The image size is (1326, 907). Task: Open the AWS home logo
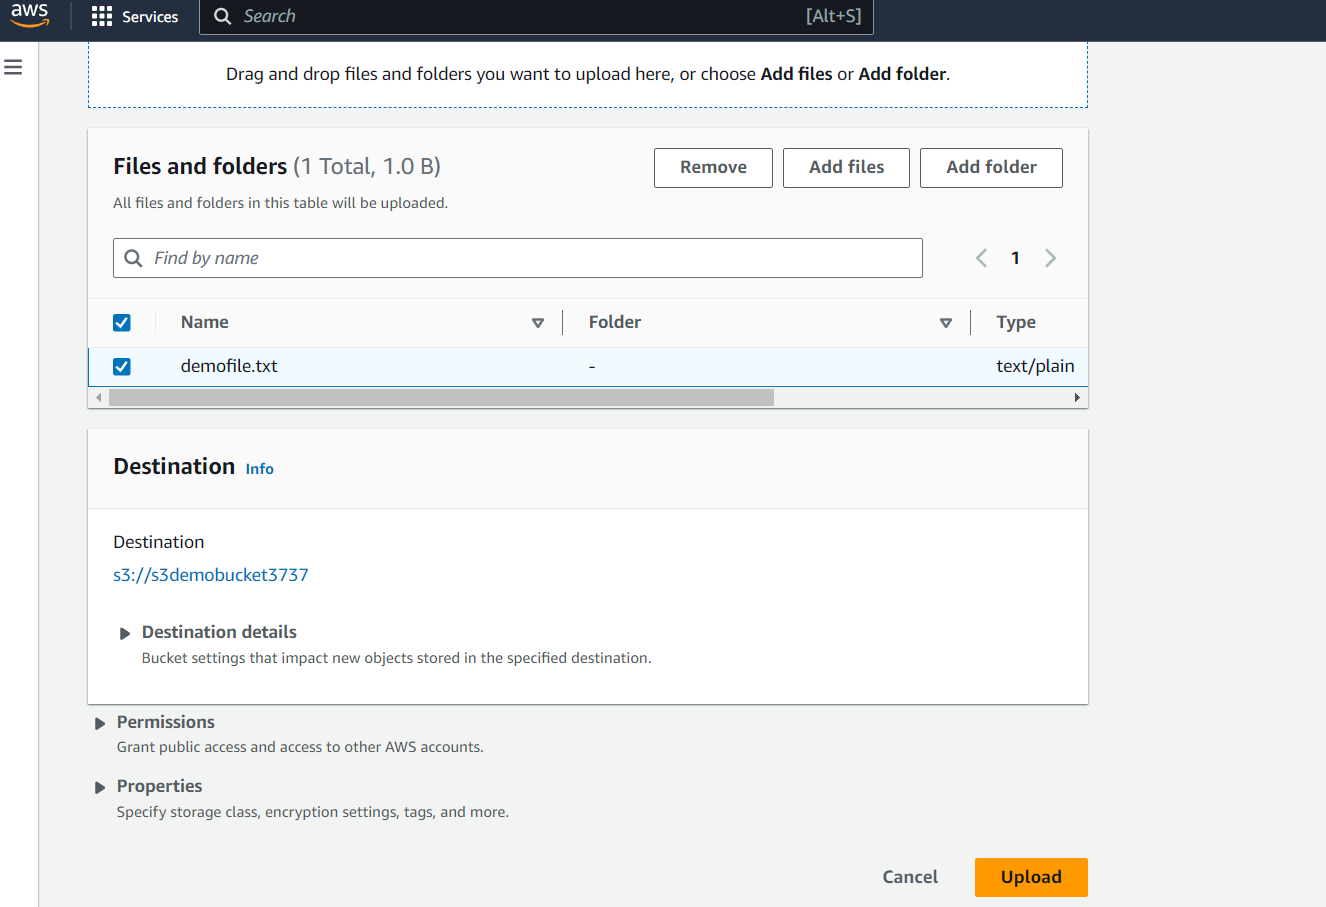click(x=30, y=15)
